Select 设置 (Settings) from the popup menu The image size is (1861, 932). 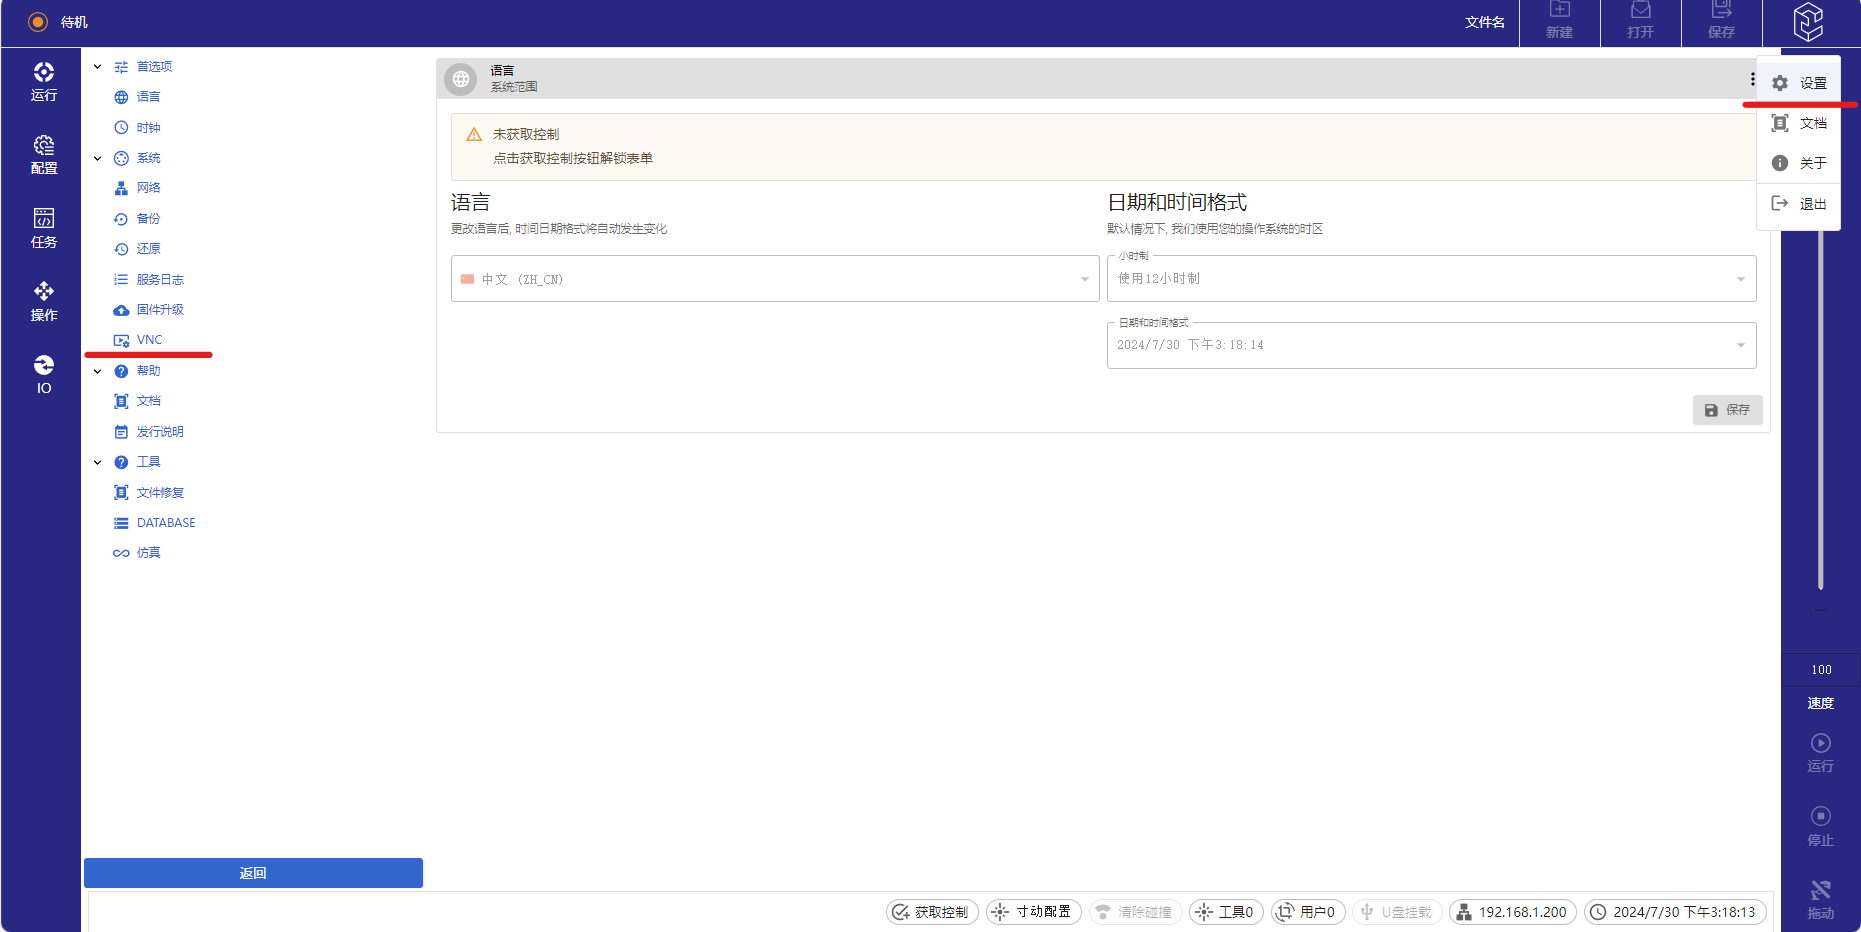(x=1799, y=83)
